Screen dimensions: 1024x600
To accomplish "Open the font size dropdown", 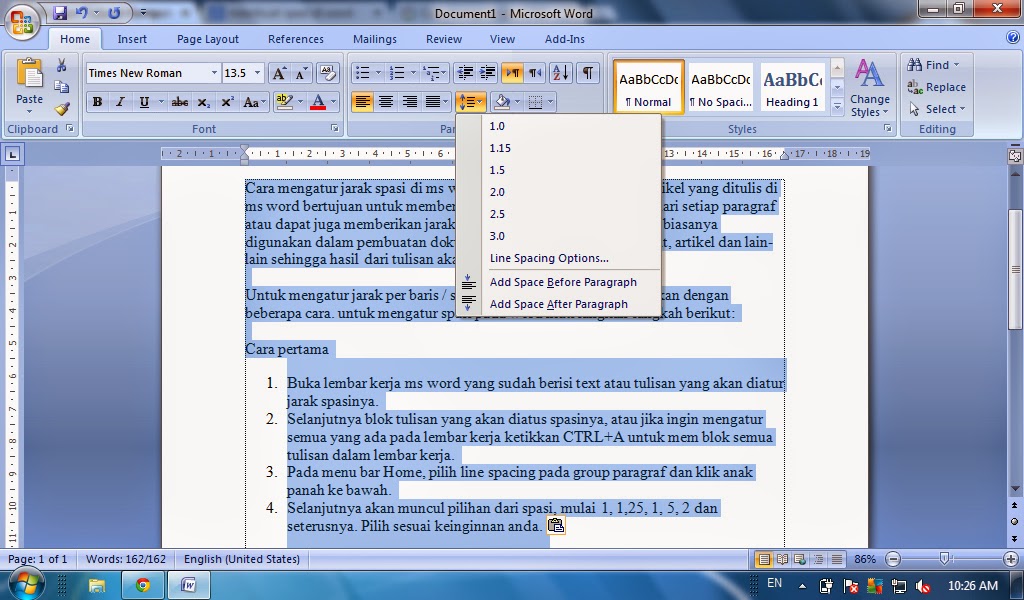I will [x=257, y=73].
